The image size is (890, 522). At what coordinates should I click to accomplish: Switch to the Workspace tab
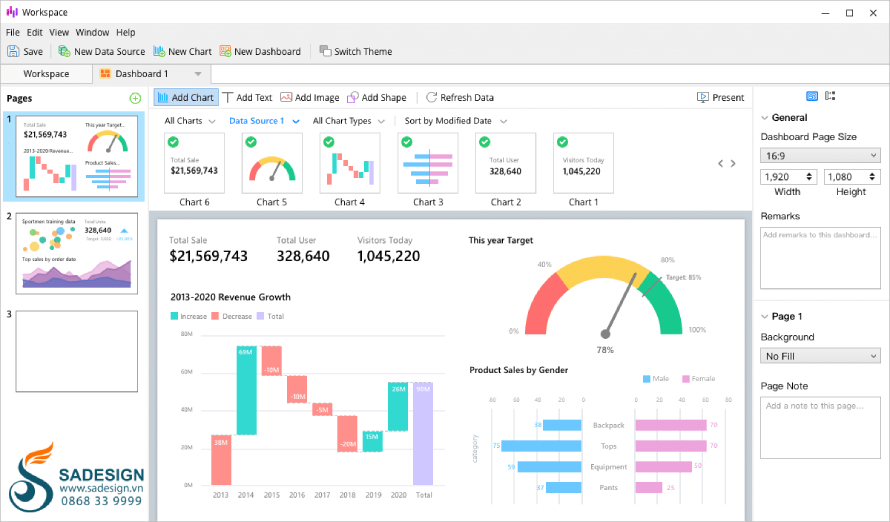[x=46, y=74]
